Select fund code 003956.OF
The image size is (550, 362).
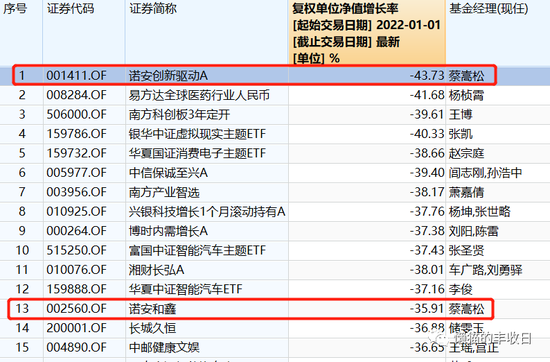[76, 192]
